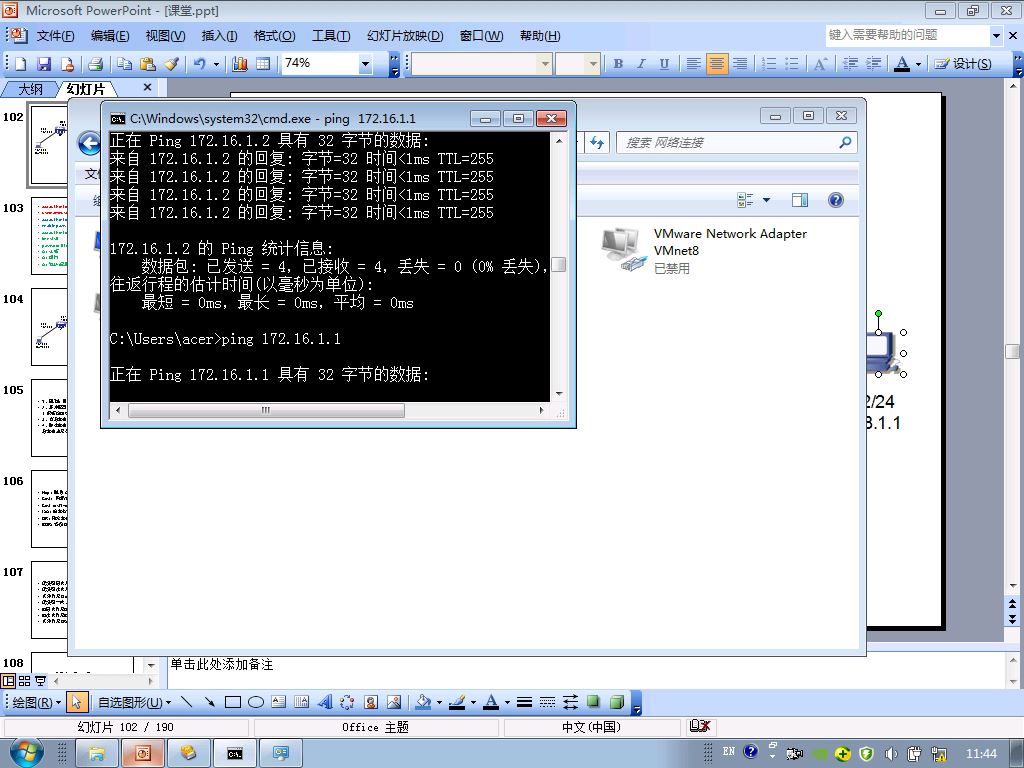The width and height of the screenshot is (1024, 768).
Task: Click the back button in network connections window
Action: click(x=89, y=143)
